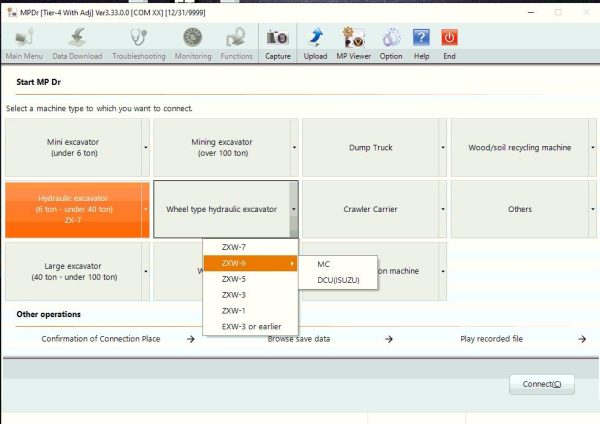Click the MPDr title bar app icon

point(12,13)
